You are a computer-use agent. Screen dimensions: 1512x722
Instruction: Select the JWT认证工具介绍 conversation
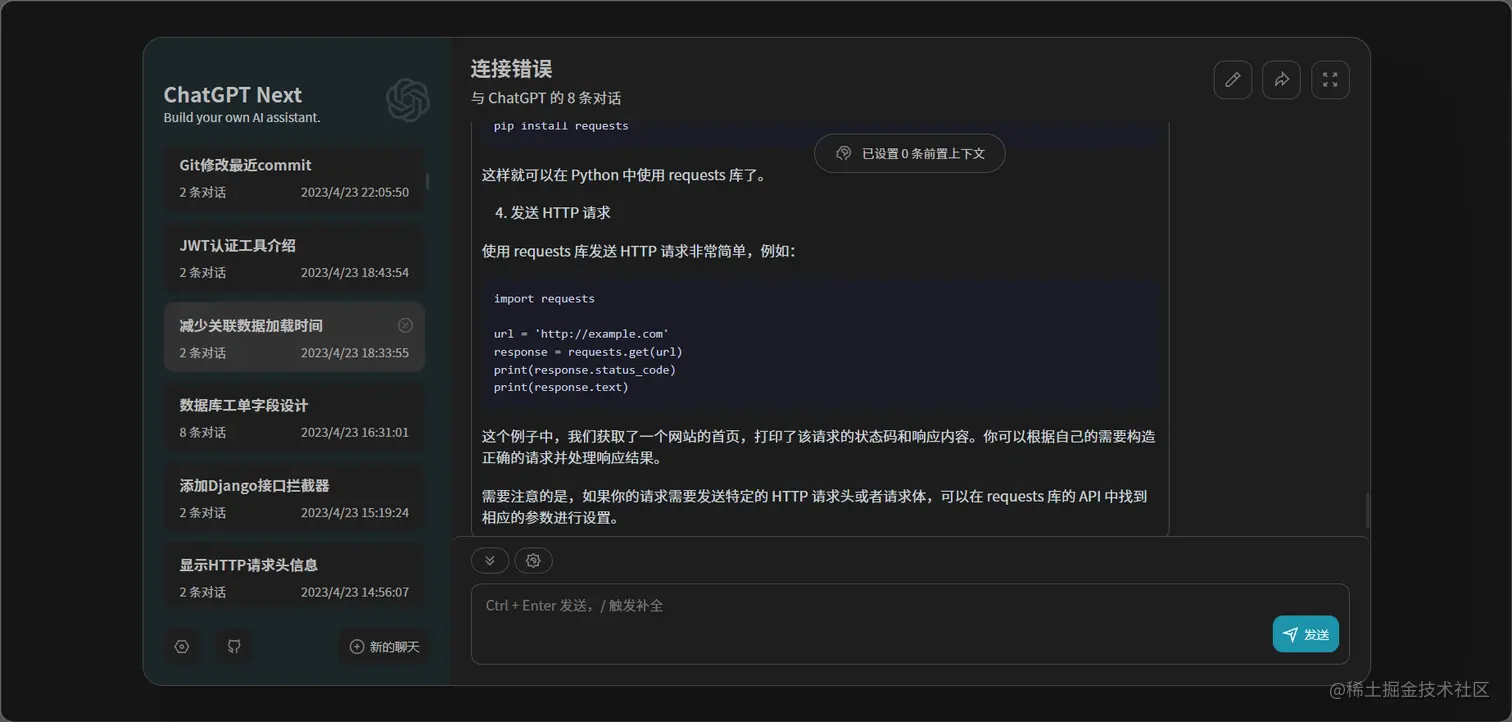tap(295, 257)
